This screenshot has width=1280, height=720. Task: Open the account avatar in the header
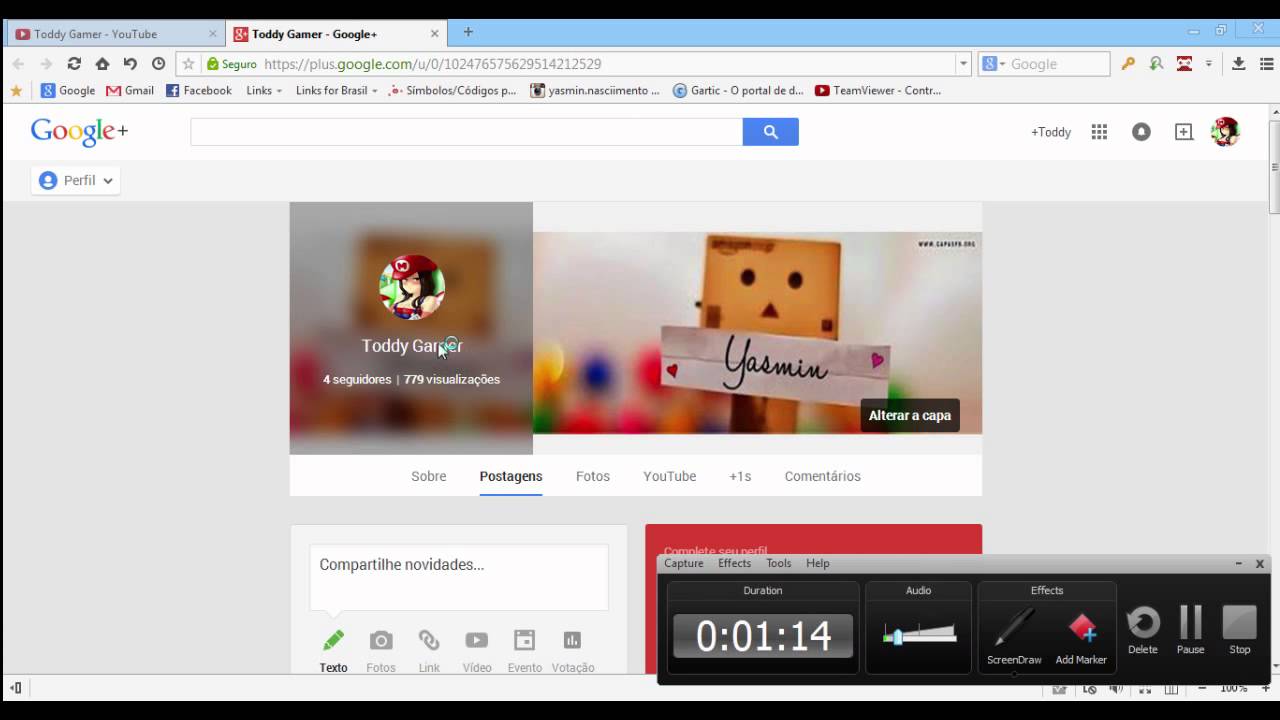pos(1225,131)
